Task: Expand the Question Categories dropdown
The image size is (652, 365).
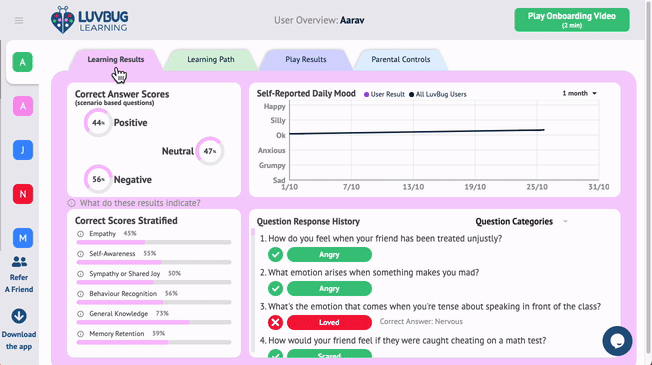Action: point(521,222)
